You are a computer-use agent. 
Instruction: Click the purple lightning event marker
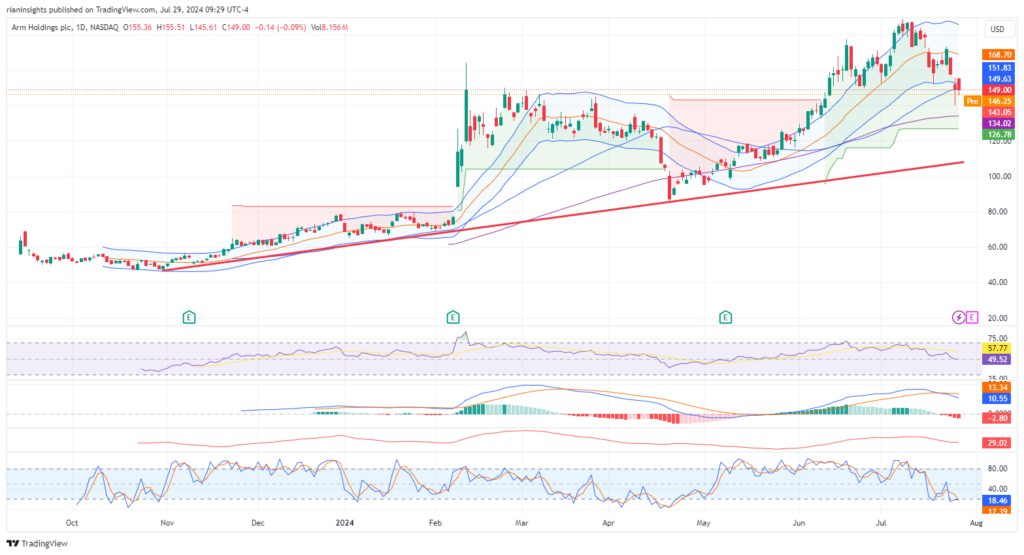coord(958,317)
